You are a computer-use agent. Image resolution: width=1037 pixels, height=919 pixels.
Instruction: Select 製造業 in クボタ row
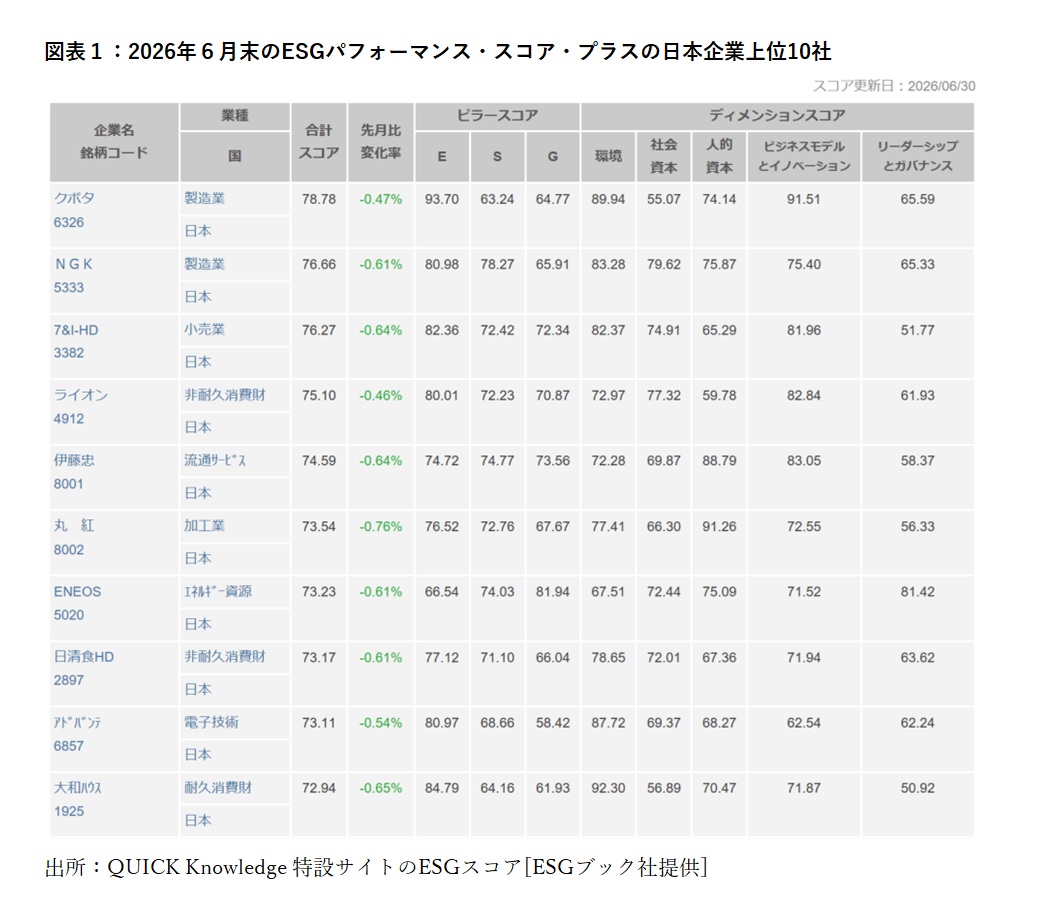tap(204, 198)
